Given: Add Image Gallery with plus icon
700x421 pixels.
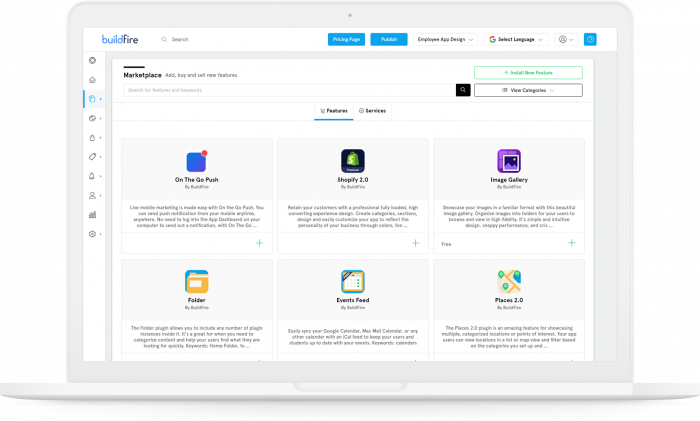Looking at the screenshot, I should pos(571,243).
